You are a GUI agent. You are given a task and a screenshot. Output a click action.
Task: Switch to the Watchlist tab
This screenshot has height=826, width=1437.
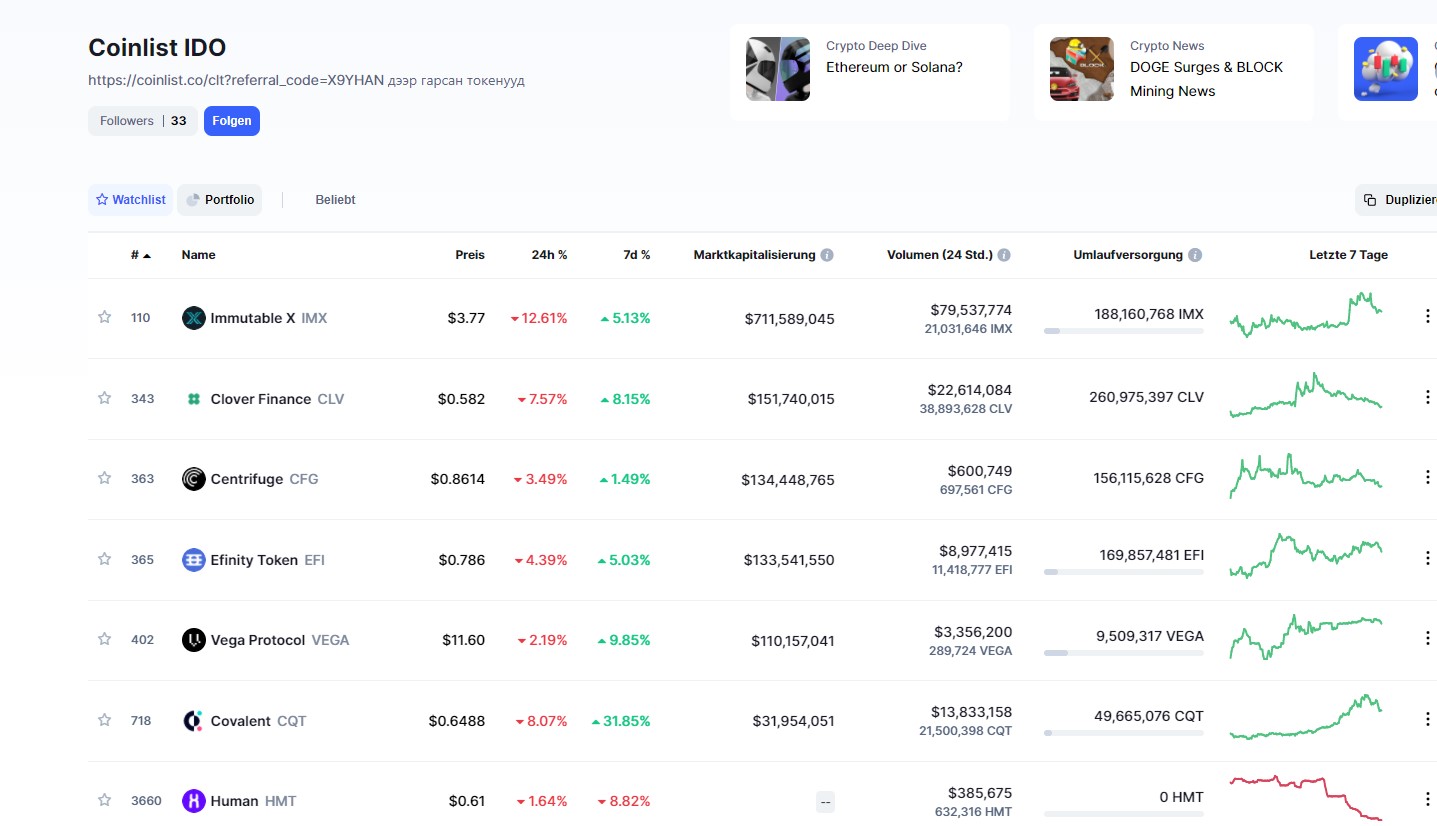130,200
